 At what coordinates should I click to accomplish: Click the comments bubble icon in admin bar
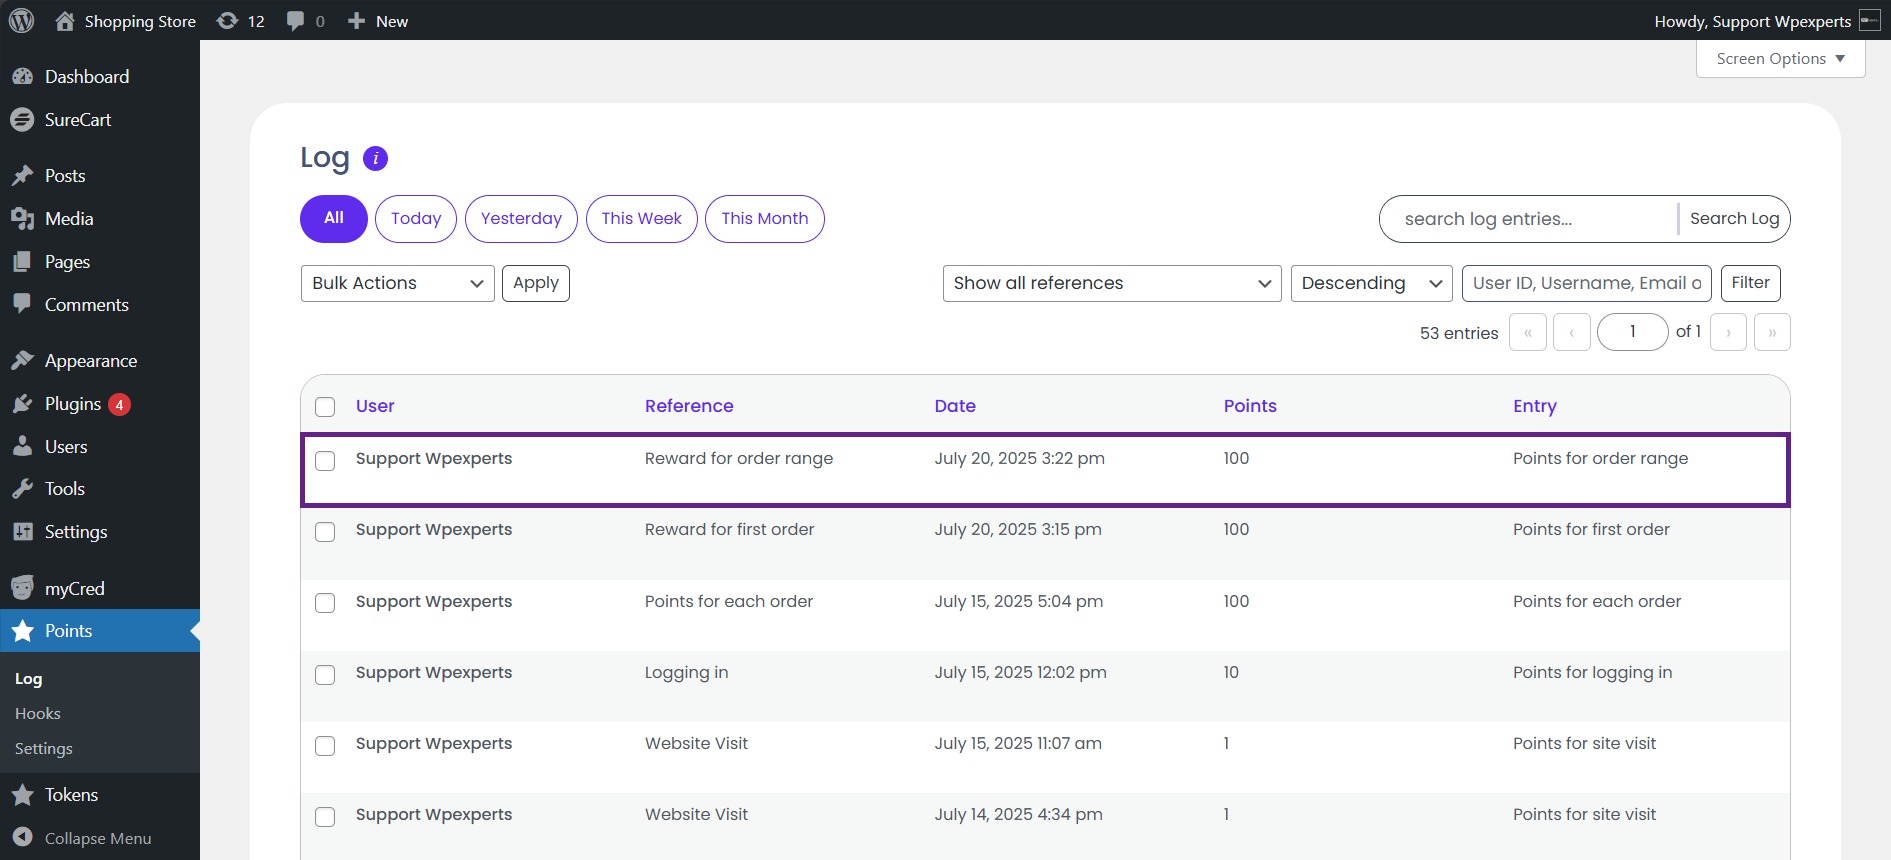coord(295,21)
